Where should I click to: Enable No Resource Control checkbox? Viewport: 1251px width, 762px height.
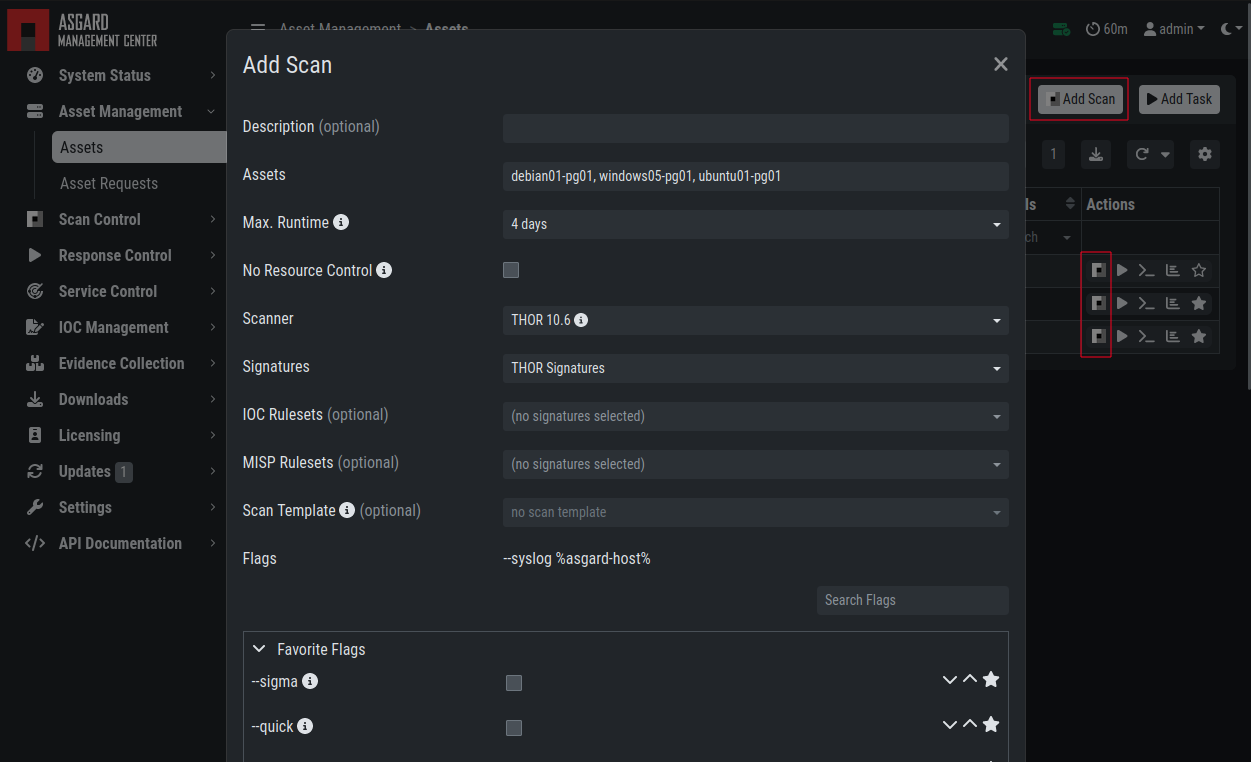(x=511, y=270)
